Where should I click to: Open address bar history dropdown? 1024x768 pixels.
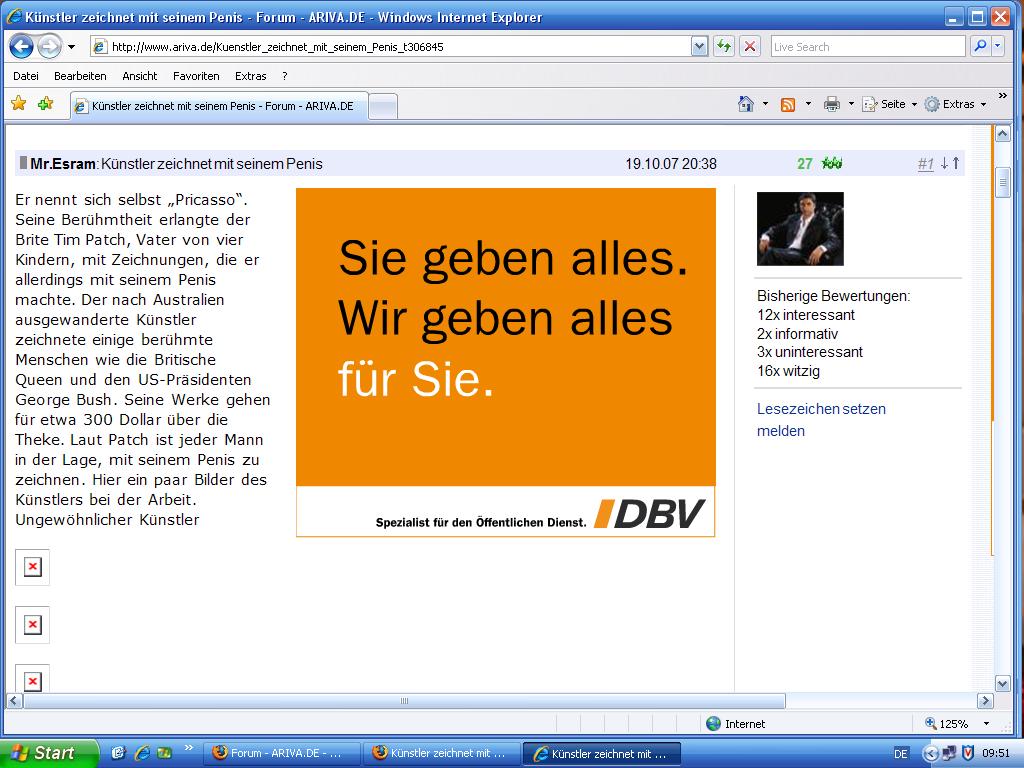pos(700,46)
